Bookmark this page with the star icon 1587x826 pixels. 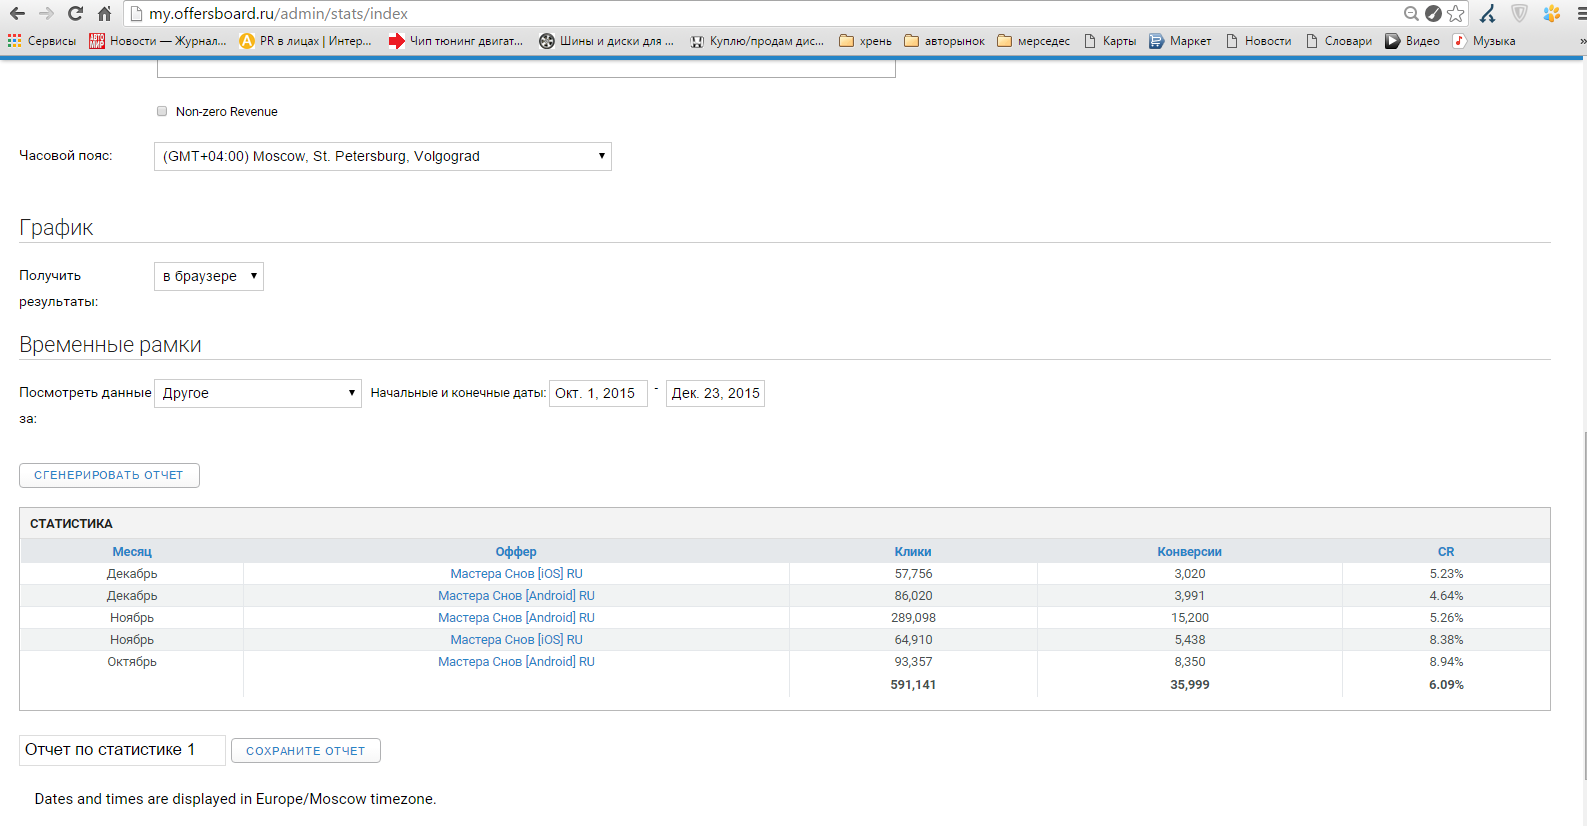coord(1456,14)
